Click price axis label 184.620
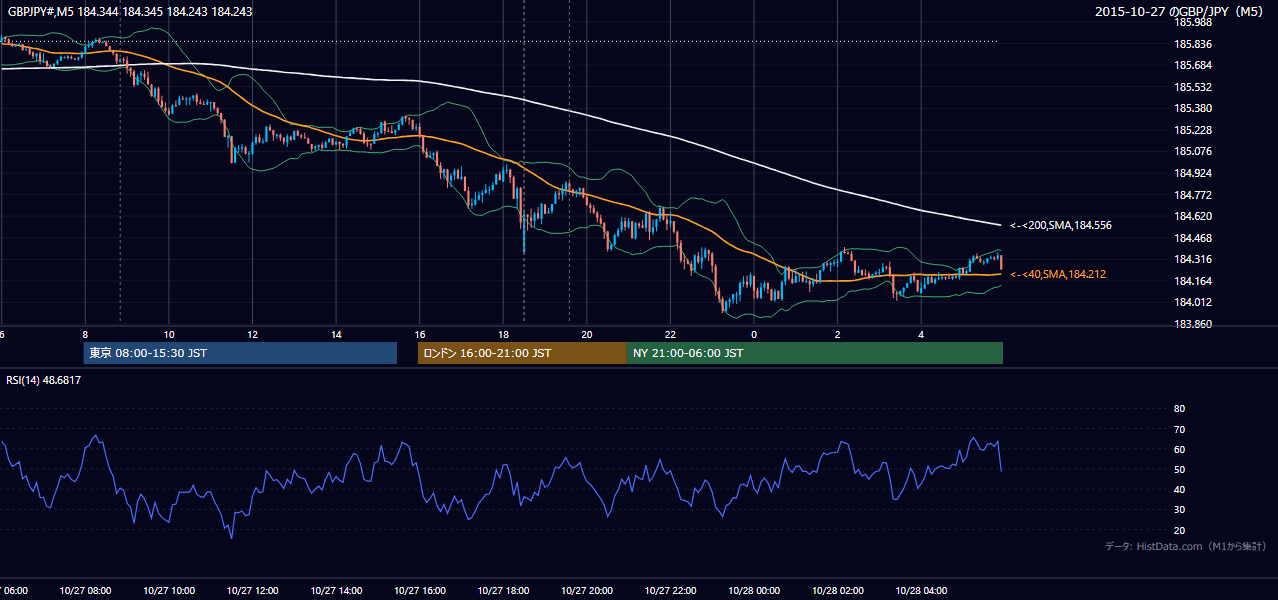 [1193, 216]
